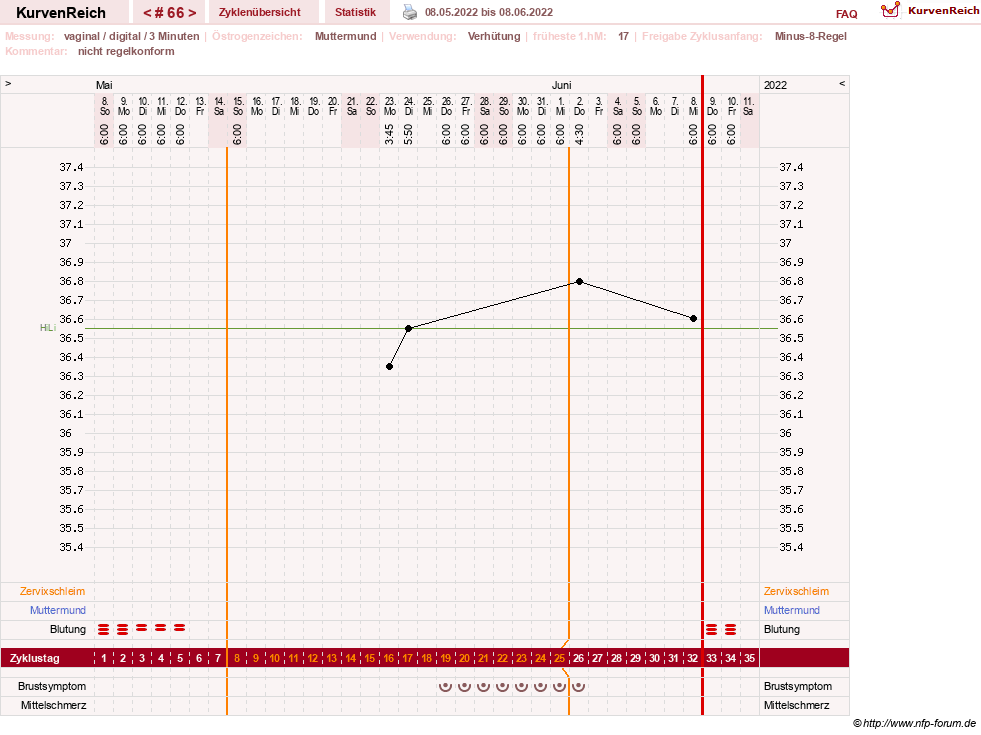Click the temperature point at 36.35 on day 16
Screen dimensions: 981x735
(x=389, y=367)
